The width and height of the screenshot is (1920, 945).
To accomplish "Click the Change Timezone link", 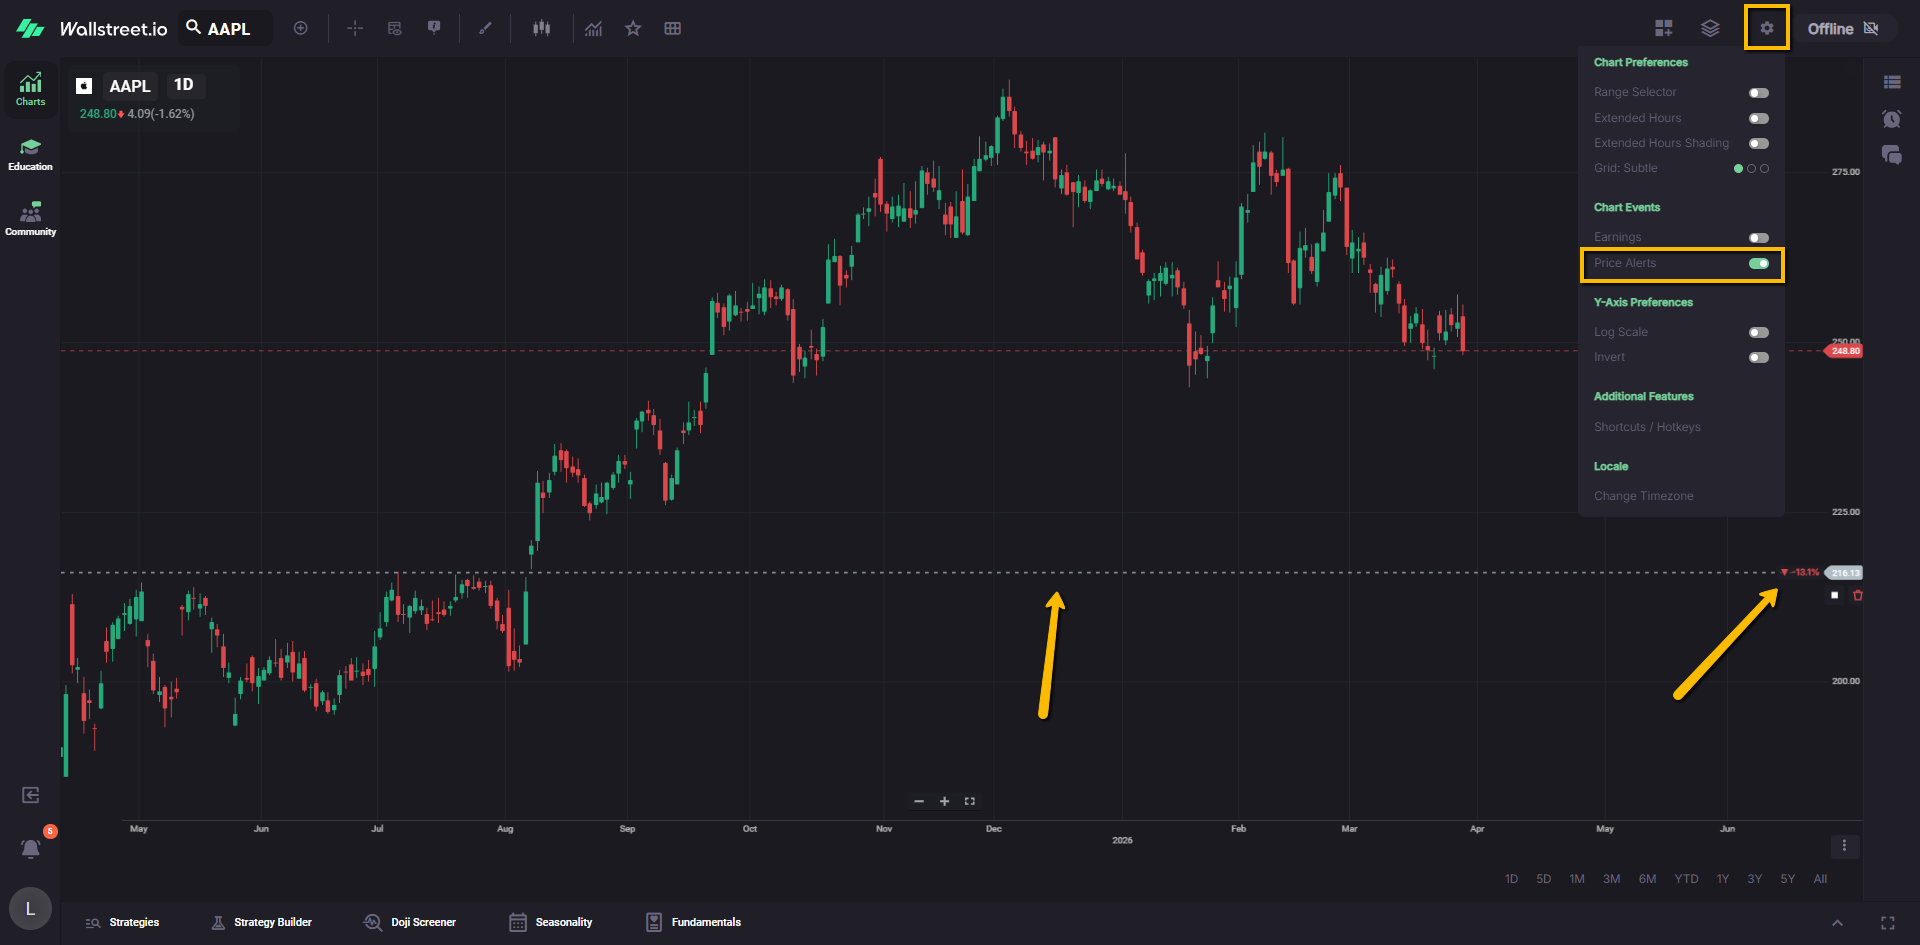I will [1643, 497].
